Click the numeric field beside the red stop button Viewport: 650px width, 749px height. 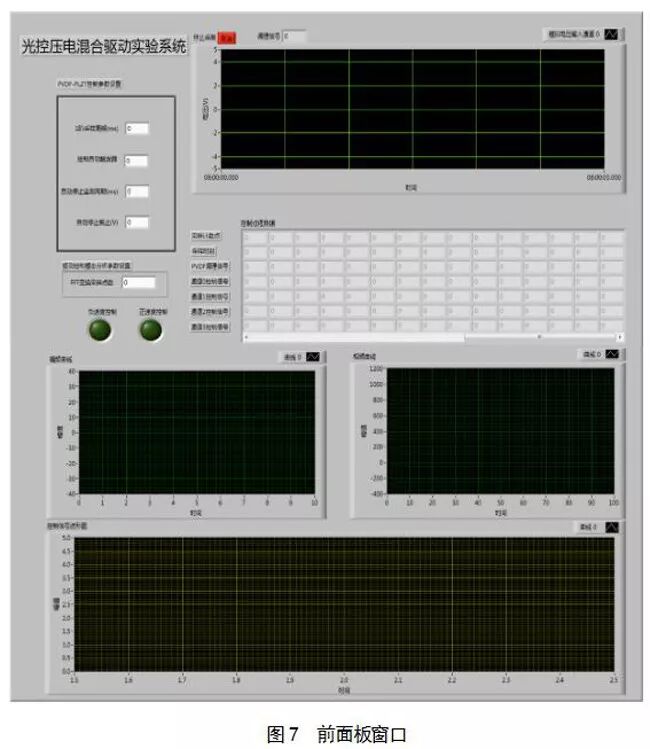coord(294,36)
